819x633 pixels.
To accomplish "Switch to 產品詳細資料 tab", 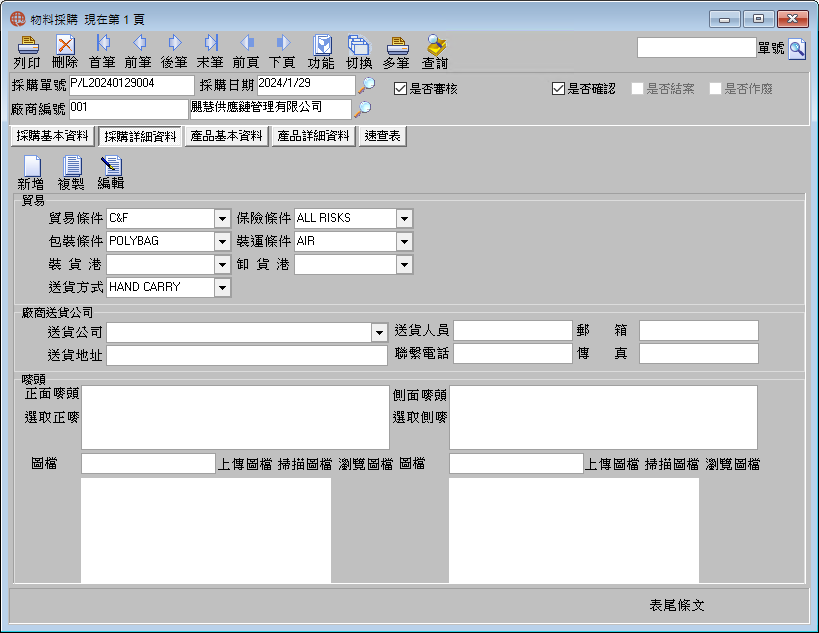I will [x=313, y=136].
